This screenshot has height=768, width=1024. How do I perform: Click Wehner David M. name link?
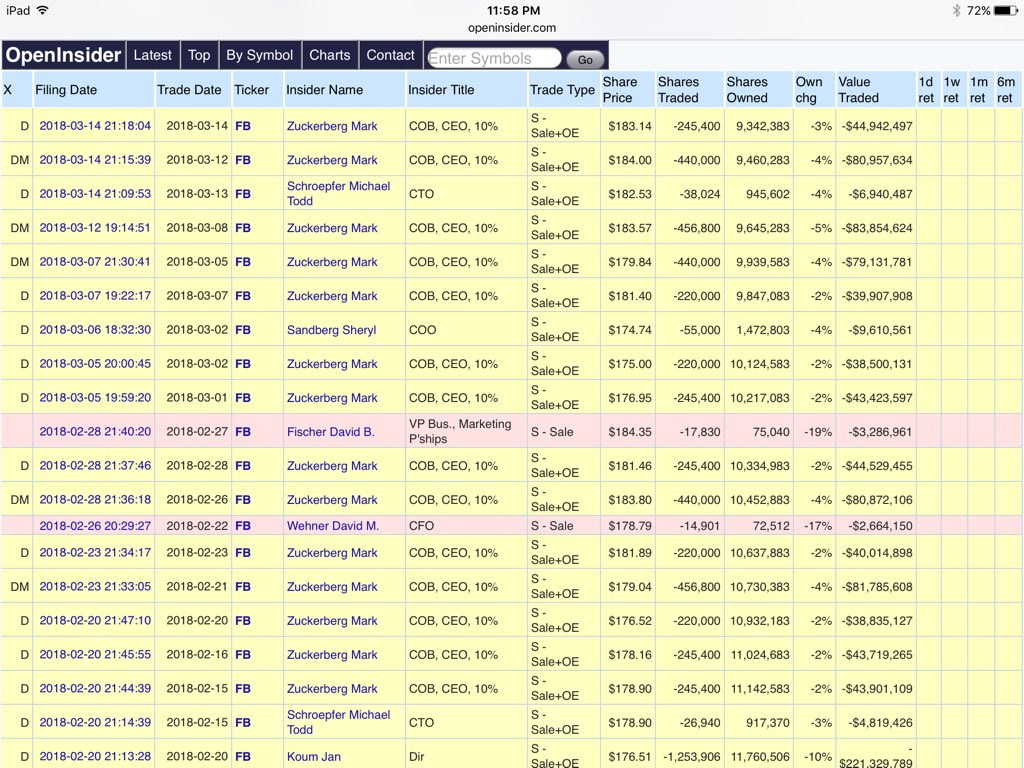pyautogui.click(x=333, y=526)
